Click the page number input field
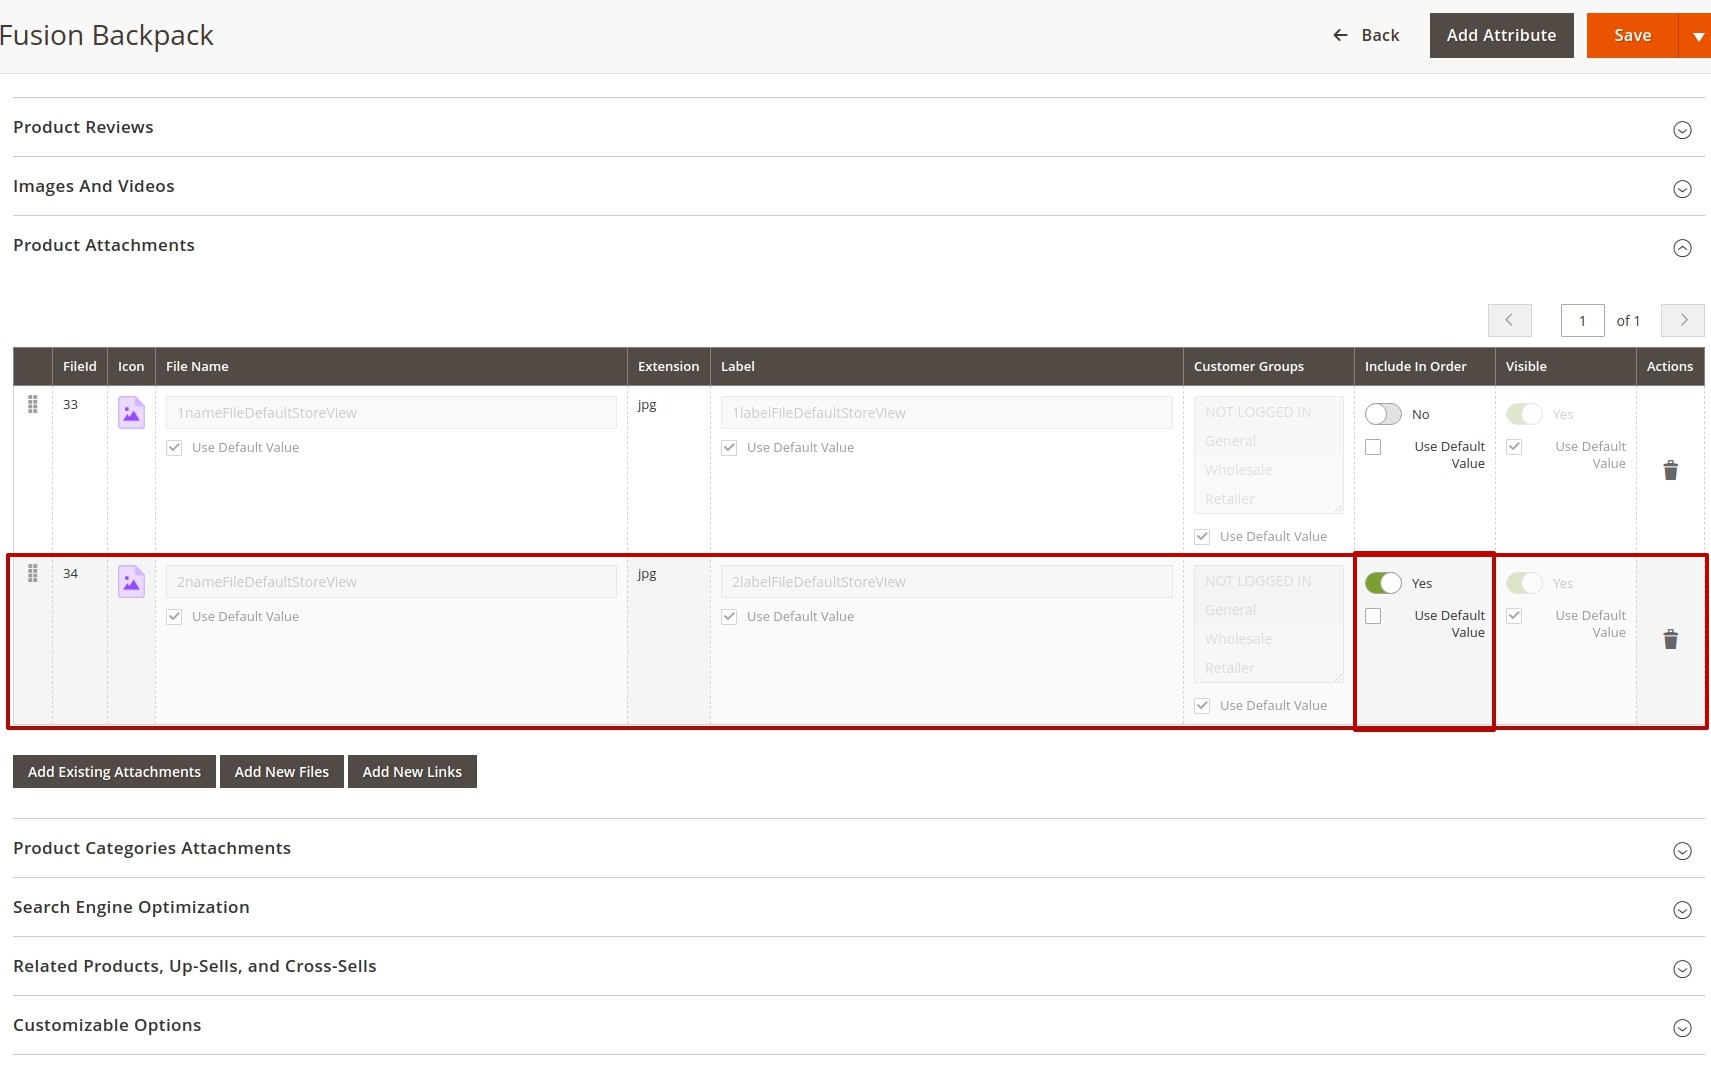Image resolution: width=1711 pixels, height=1065 pixels. pyautogui.click(x=1582, y=320)
